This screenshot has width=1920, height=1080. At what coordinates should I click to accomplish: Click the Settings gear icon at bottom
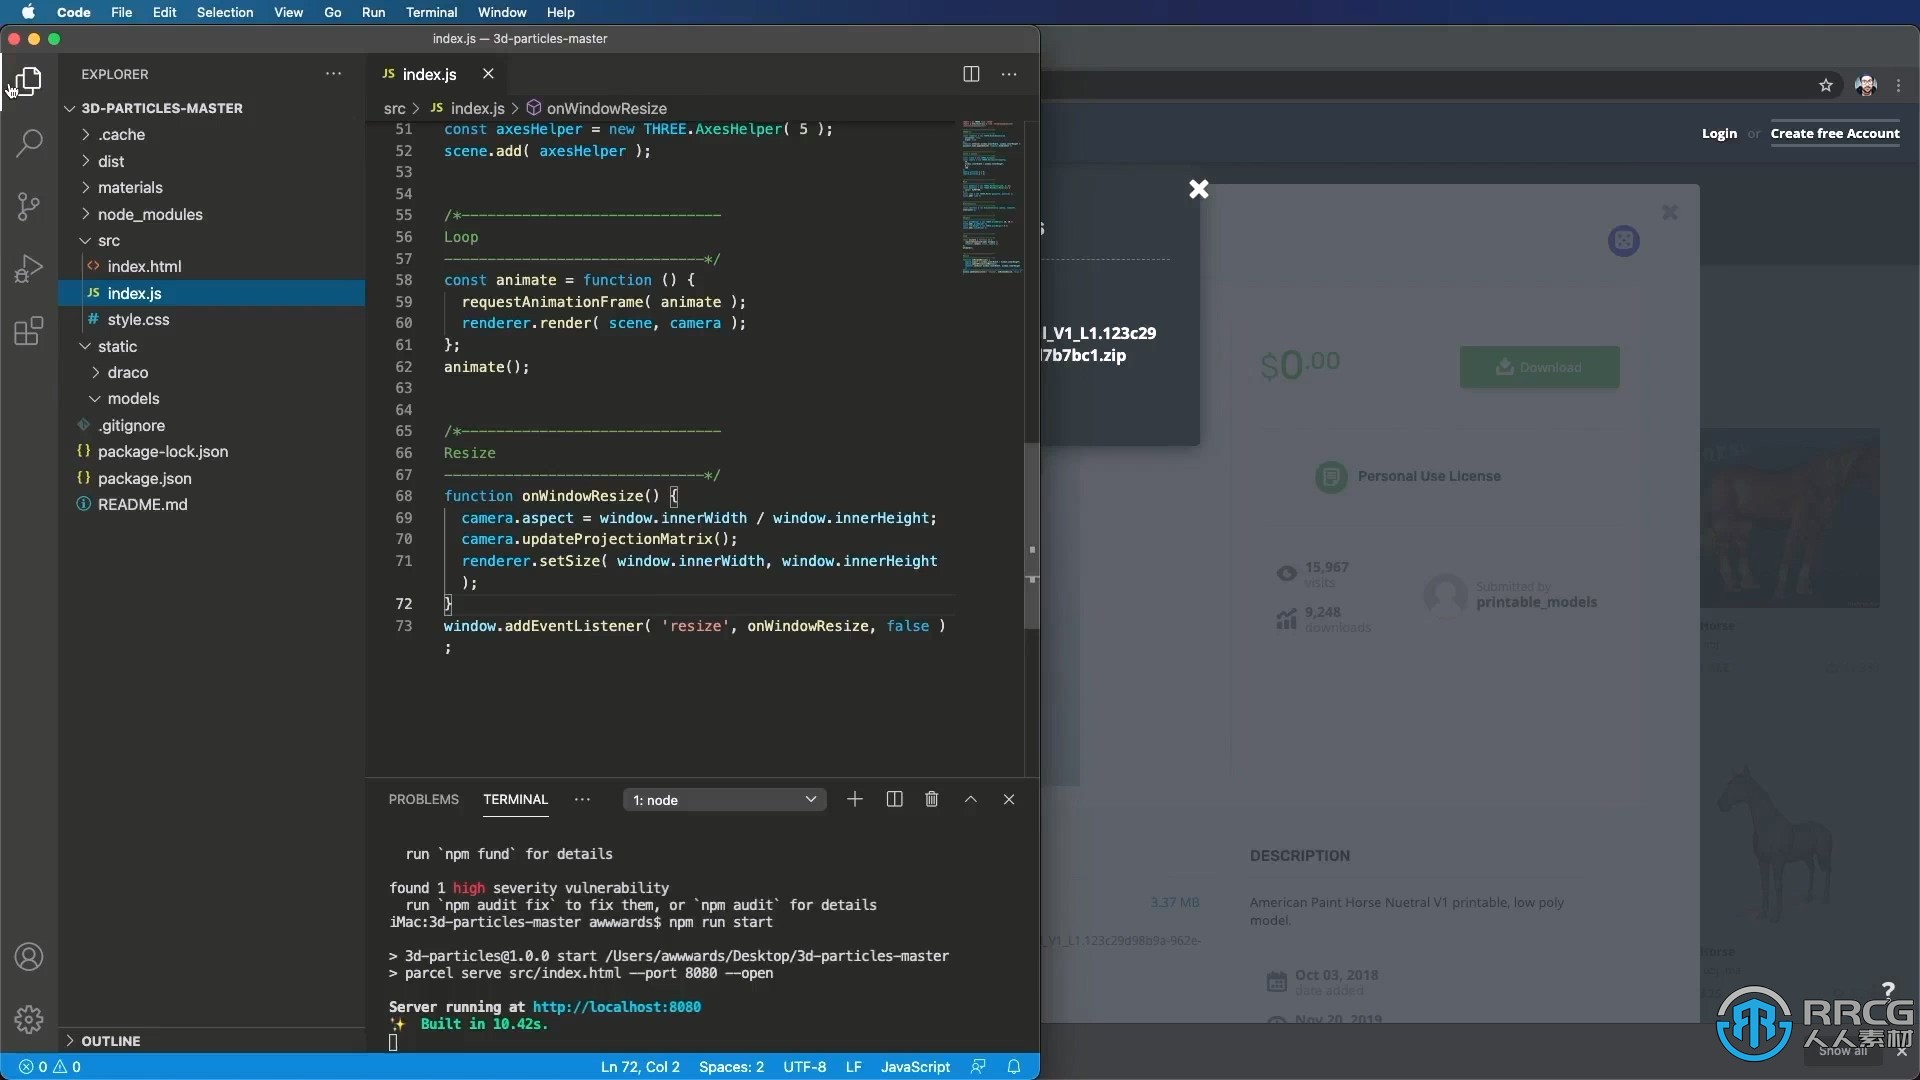(x=28, y=1019)
